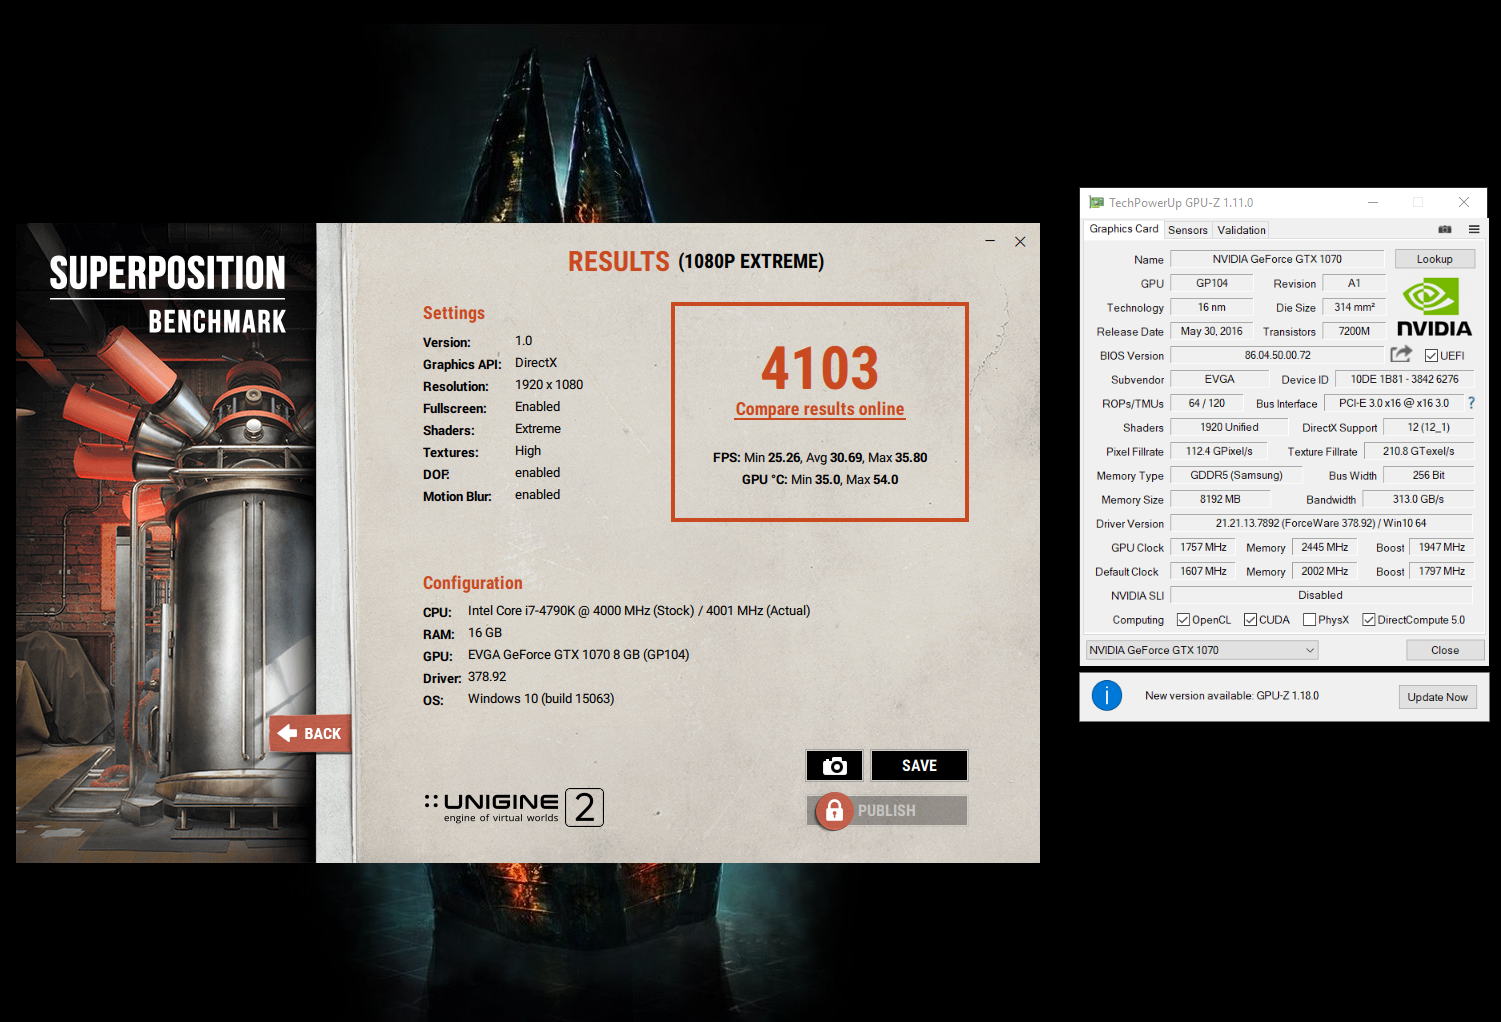Toggle the UEFI checkbox
This screenshot has height=1022, width=1501.
pyautogui.click(x=1431, y=356)
